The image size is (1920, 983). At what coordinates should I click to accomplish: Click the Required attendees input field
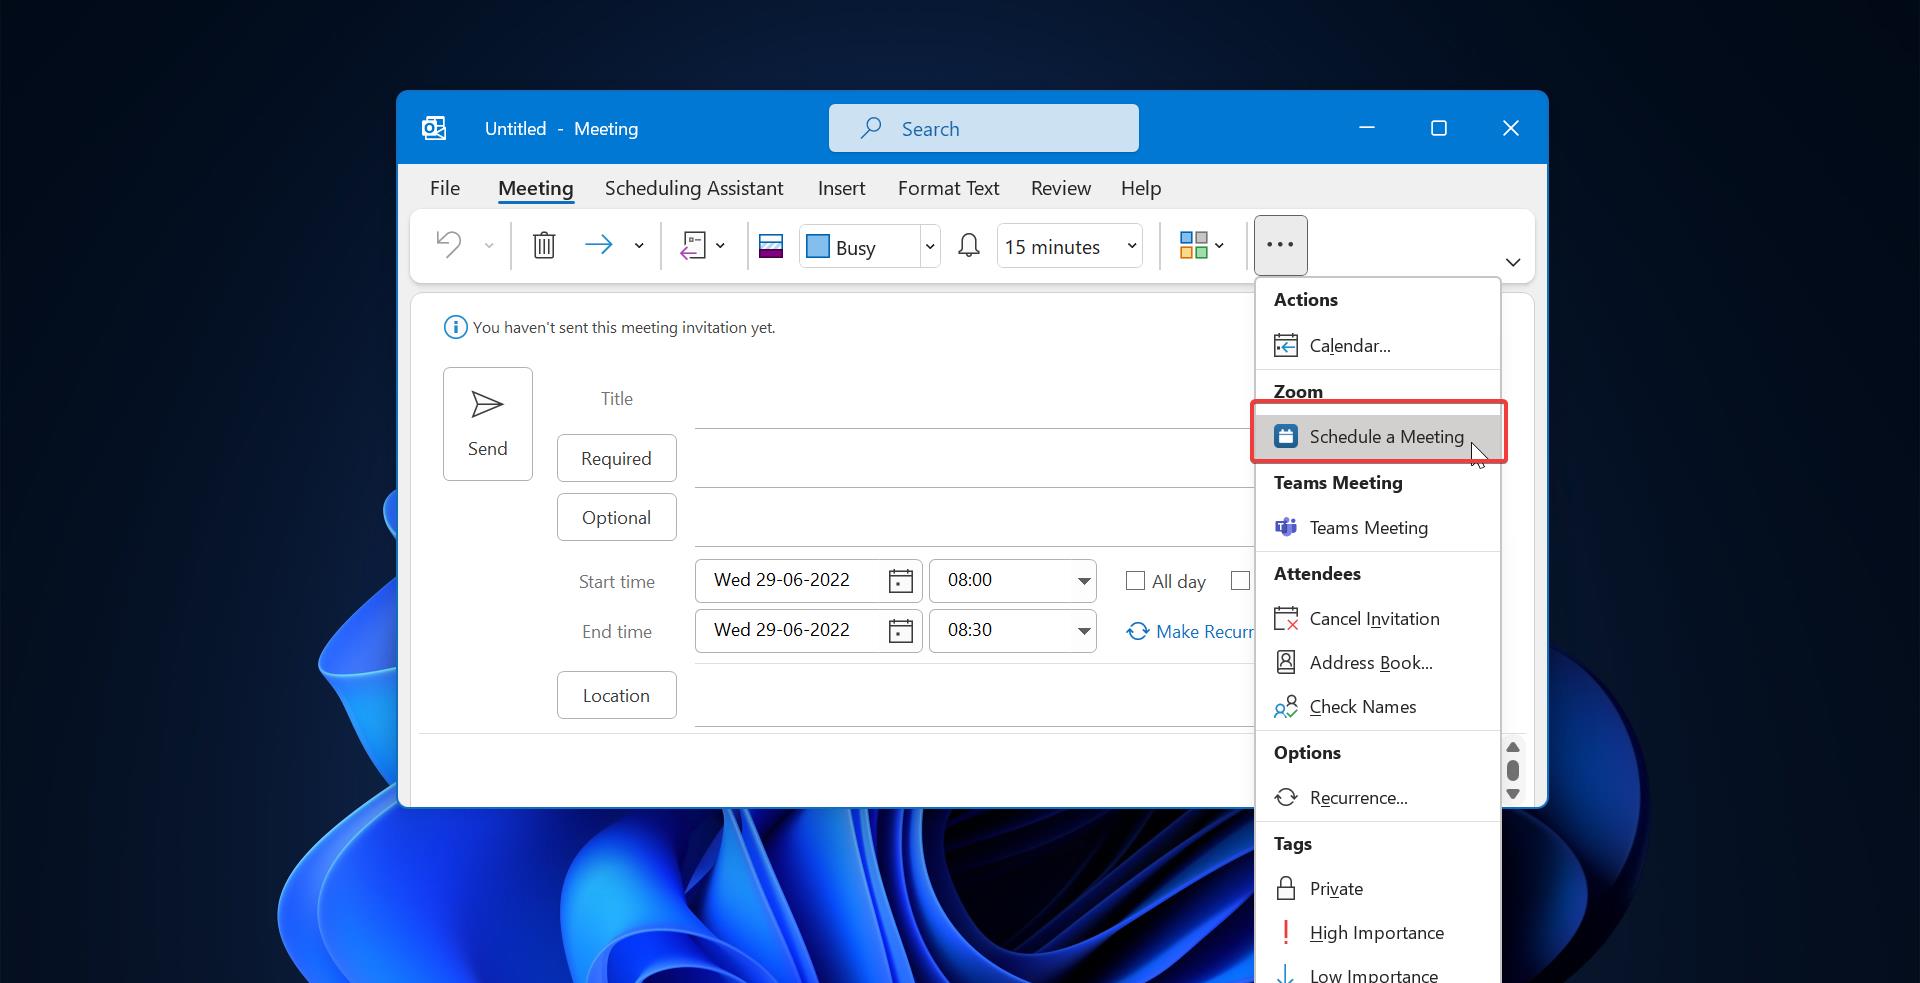(975, 459)
